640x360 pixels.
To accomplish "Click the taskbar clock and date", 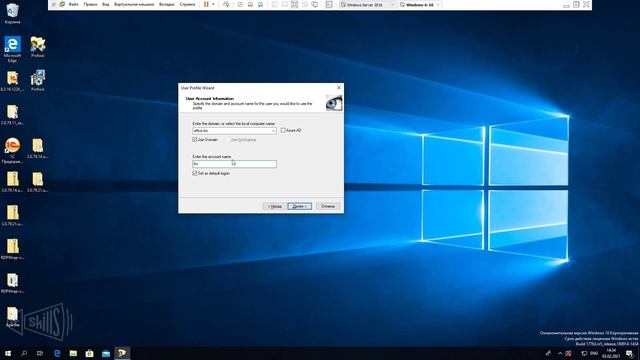I will pos(611,353).
